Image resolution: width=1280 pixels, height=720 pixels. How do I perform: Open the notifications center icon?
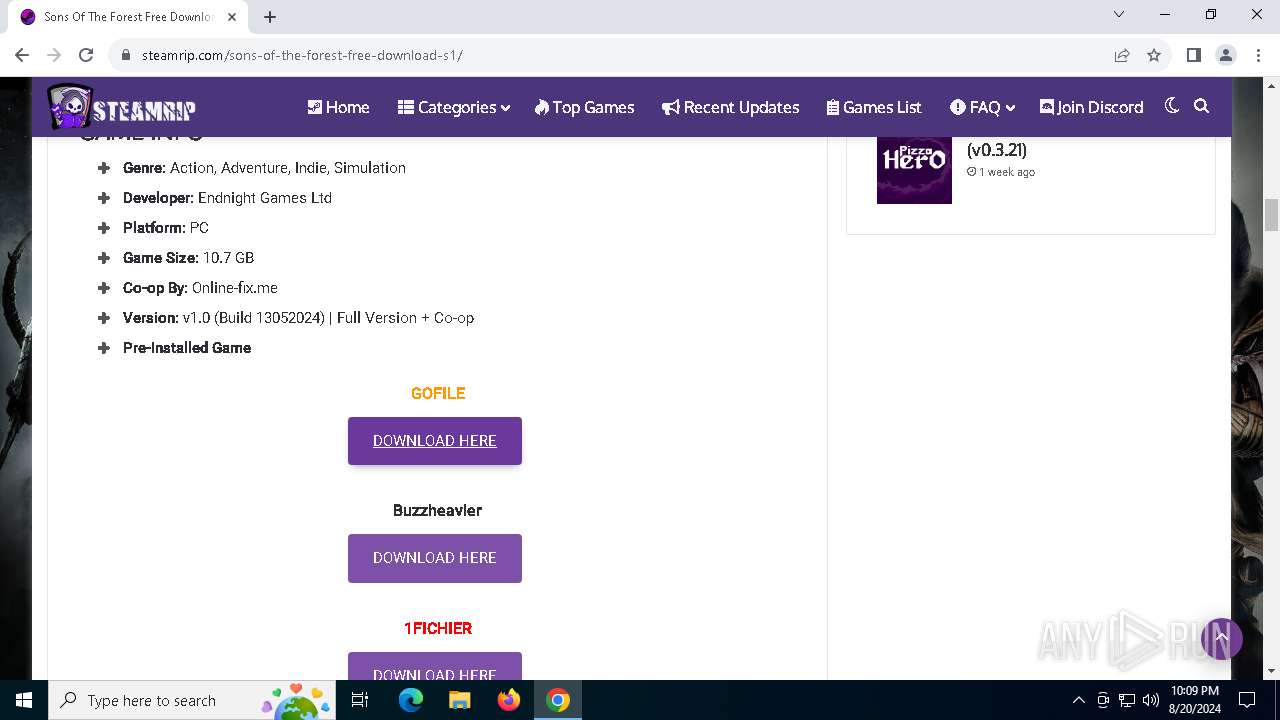[x=1247, y=700]
